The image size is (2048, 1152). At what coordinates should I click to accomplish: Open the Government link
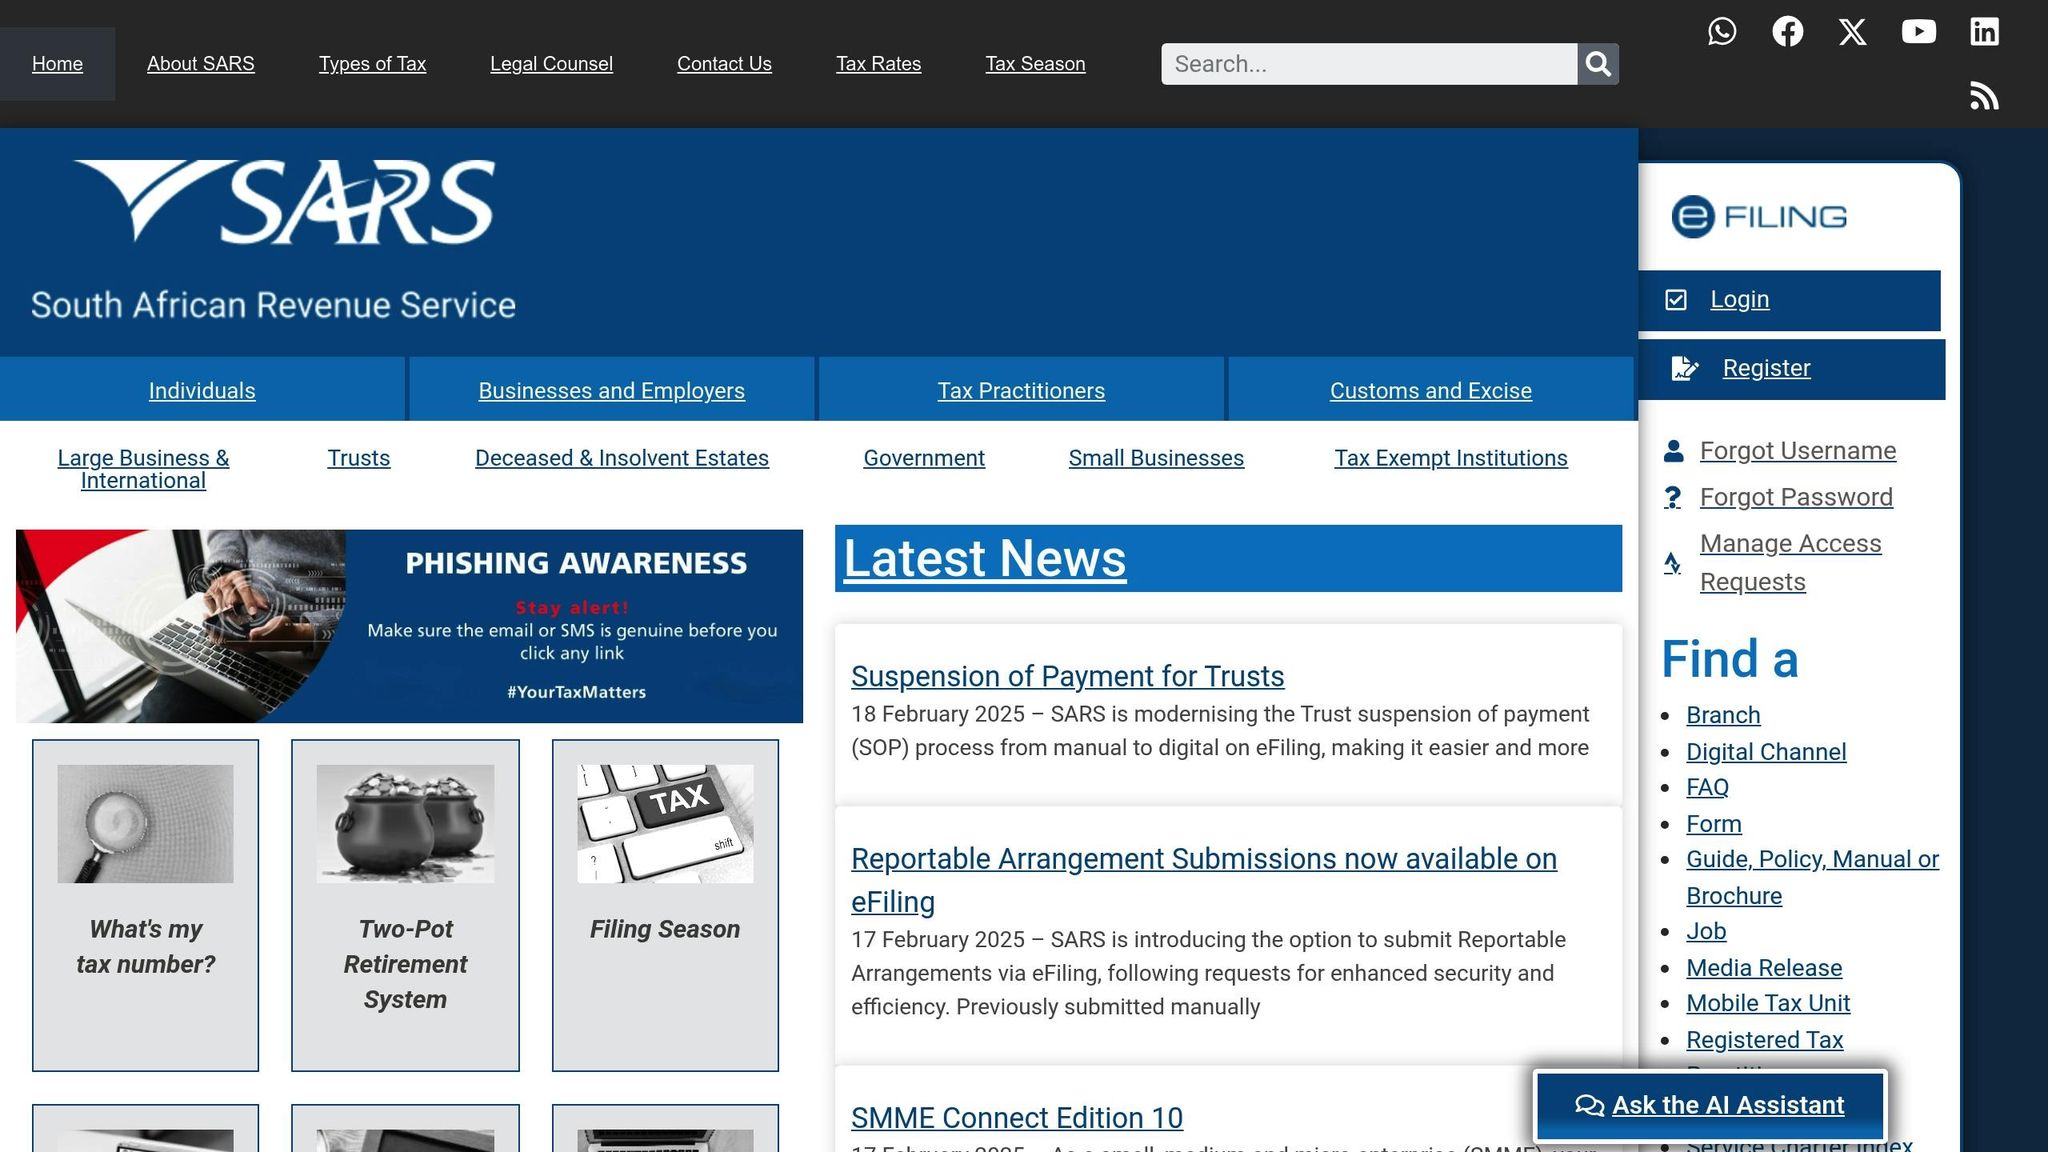tap(924, 458)
